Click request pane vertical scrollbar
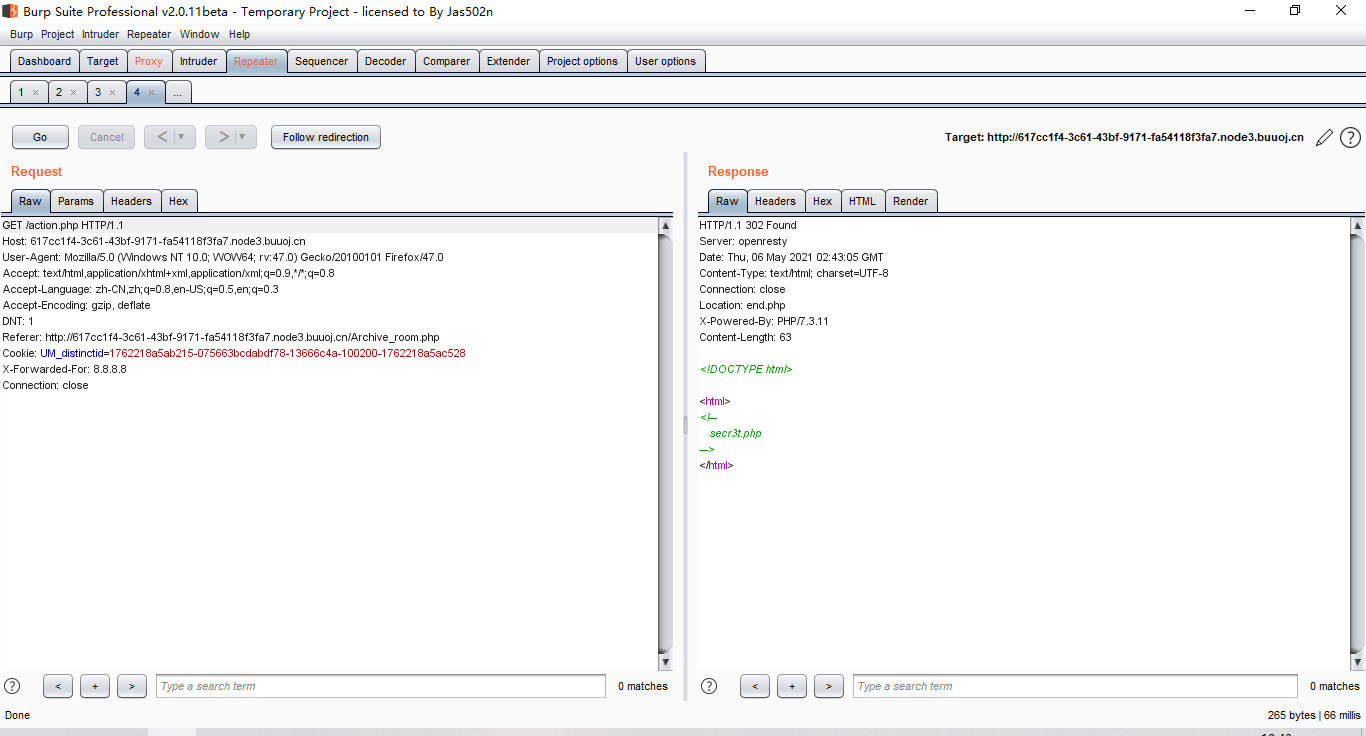This screenshot has height=736, width=1366. click(666, 444)
